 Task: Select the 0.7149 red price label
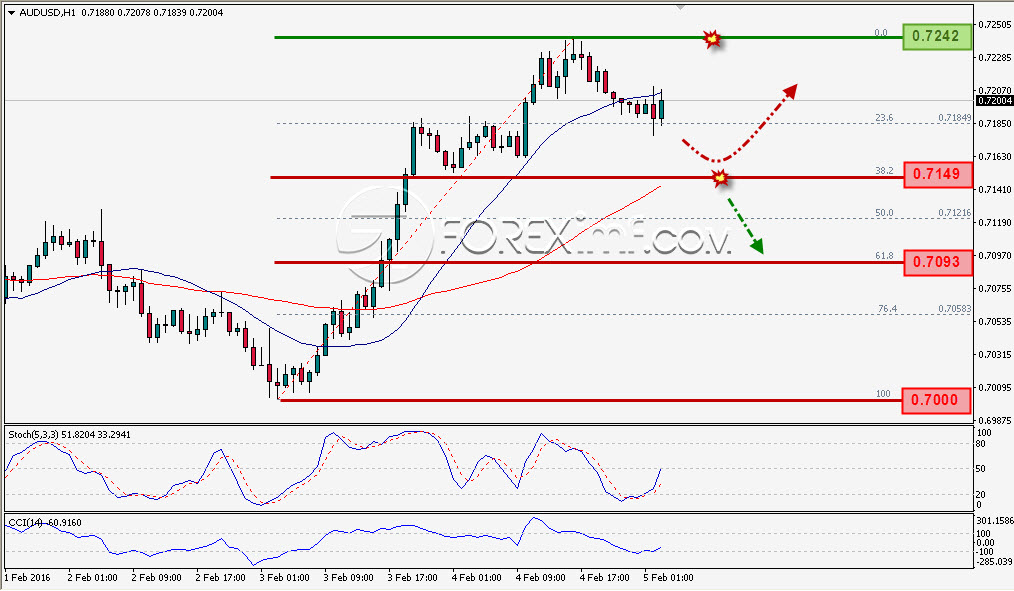tap(937, 175)
